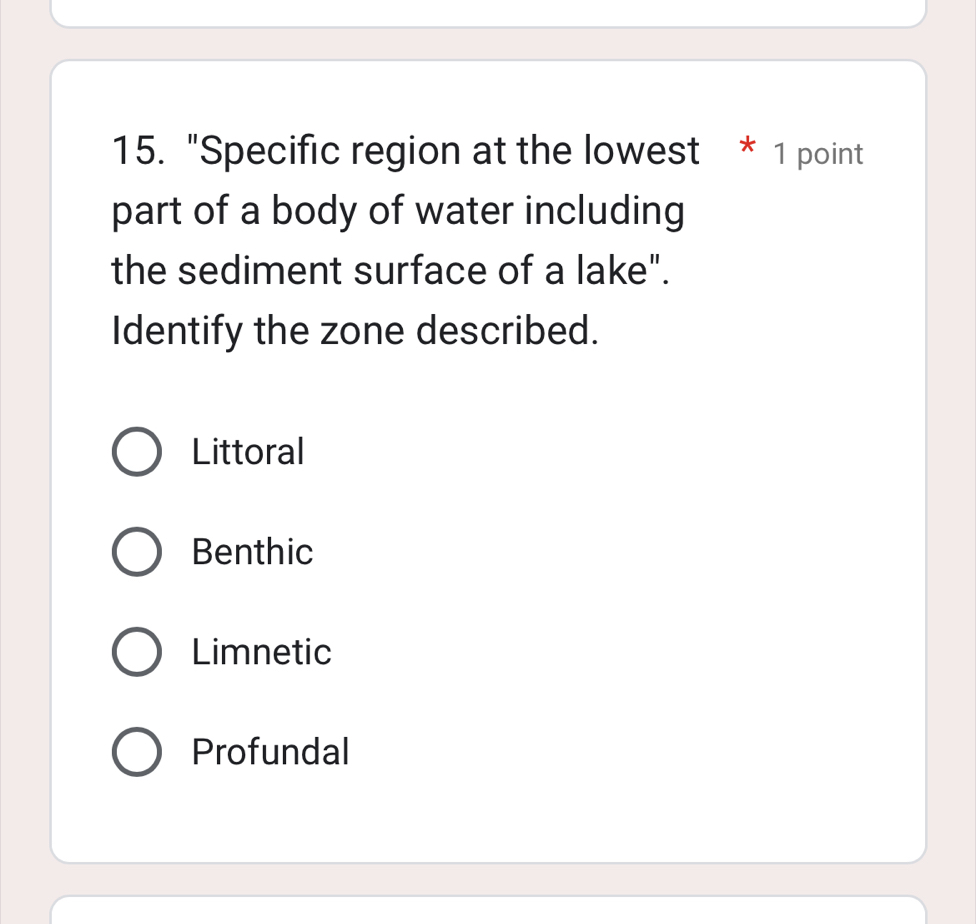Mark the Limnetic radio button
This screenshot has height=924, width=976.
pyautogui.click(x=136, y=653)
